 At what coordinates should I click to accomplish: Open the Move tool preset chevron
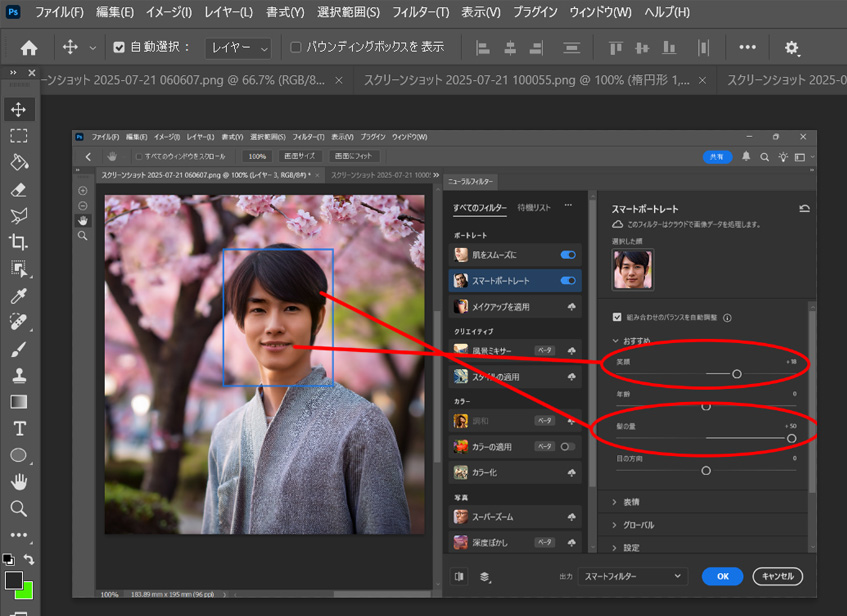click(93, 48)
